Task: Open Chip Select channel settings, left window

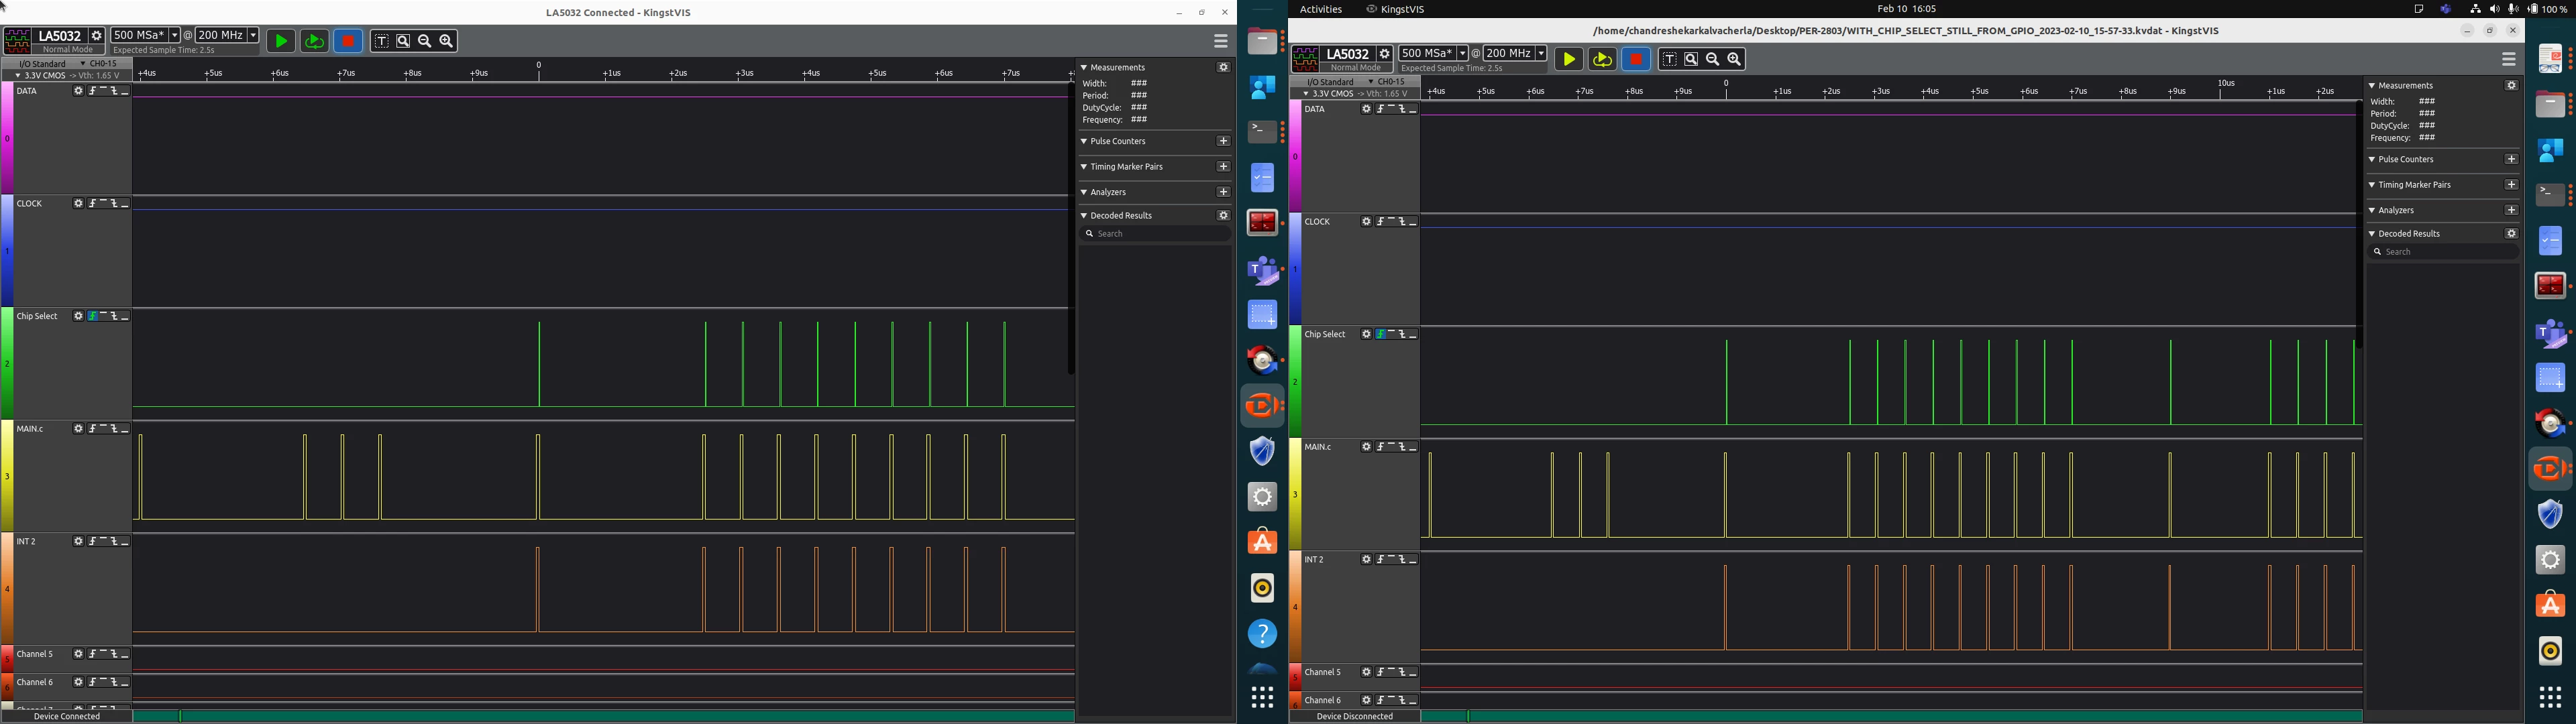Action: click(78, 316)
